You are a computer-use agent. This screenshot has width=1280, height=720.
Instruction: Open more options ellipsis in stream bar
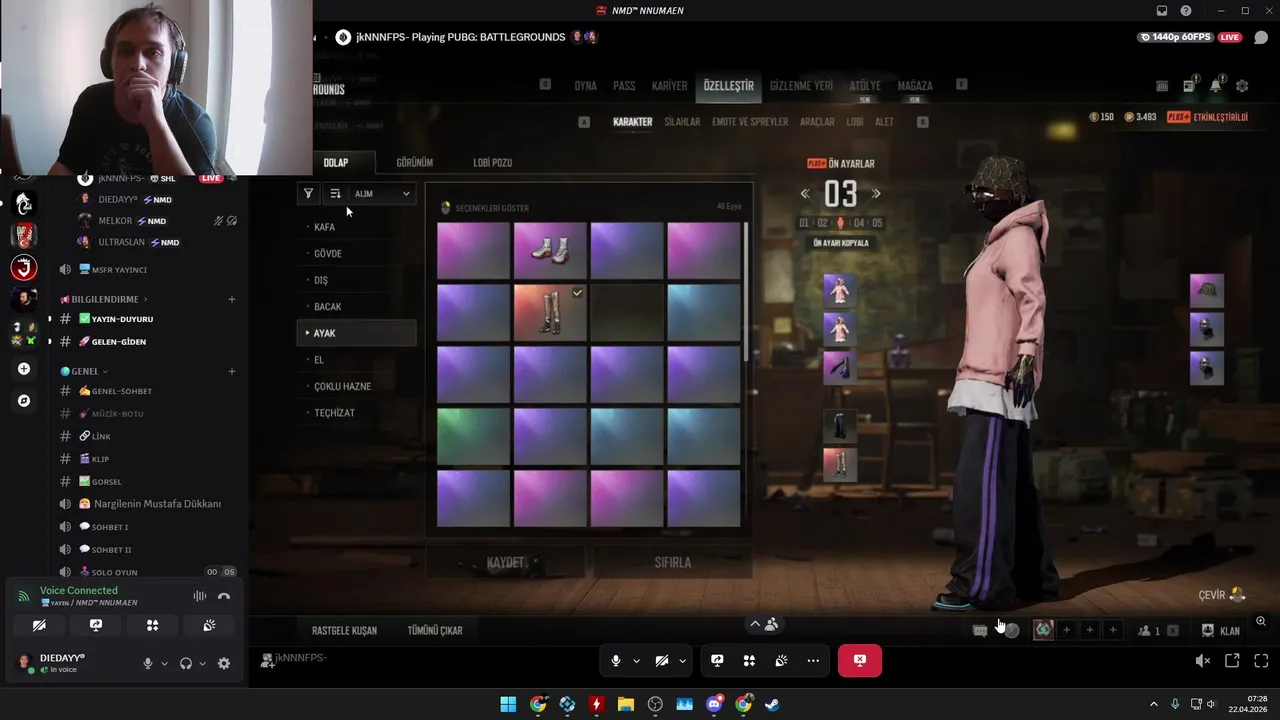(813, 661)
